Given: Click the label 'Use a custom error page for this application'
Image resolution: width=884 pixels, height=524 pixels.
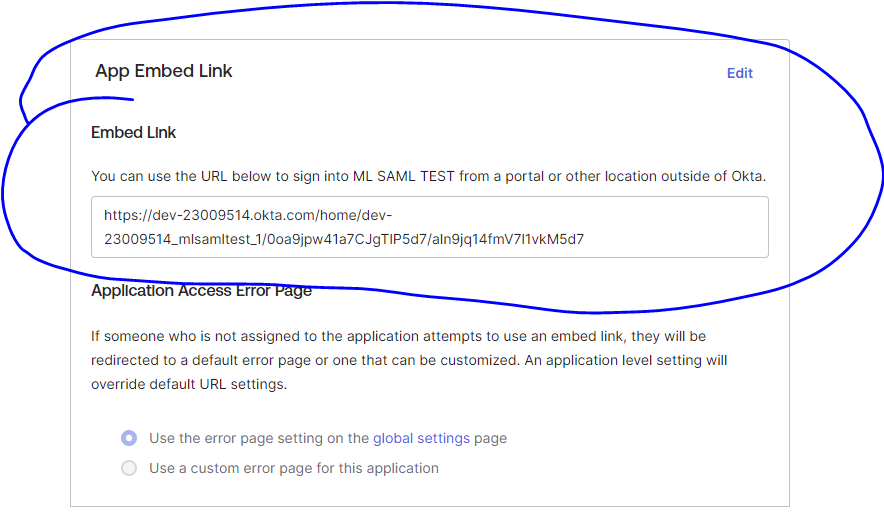Looking at the screenshot, I should pyautogui.click(x=294, y=468).
